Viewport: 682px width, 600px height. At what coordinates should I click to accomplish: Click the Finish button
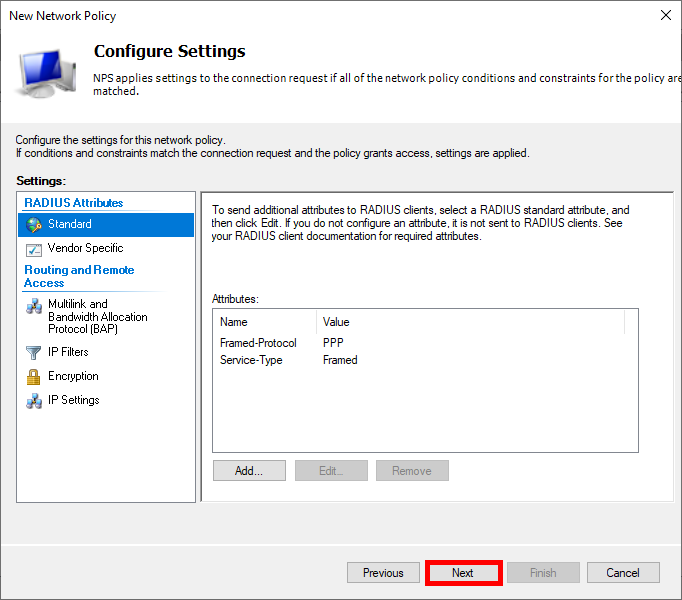tap(543, 573)
